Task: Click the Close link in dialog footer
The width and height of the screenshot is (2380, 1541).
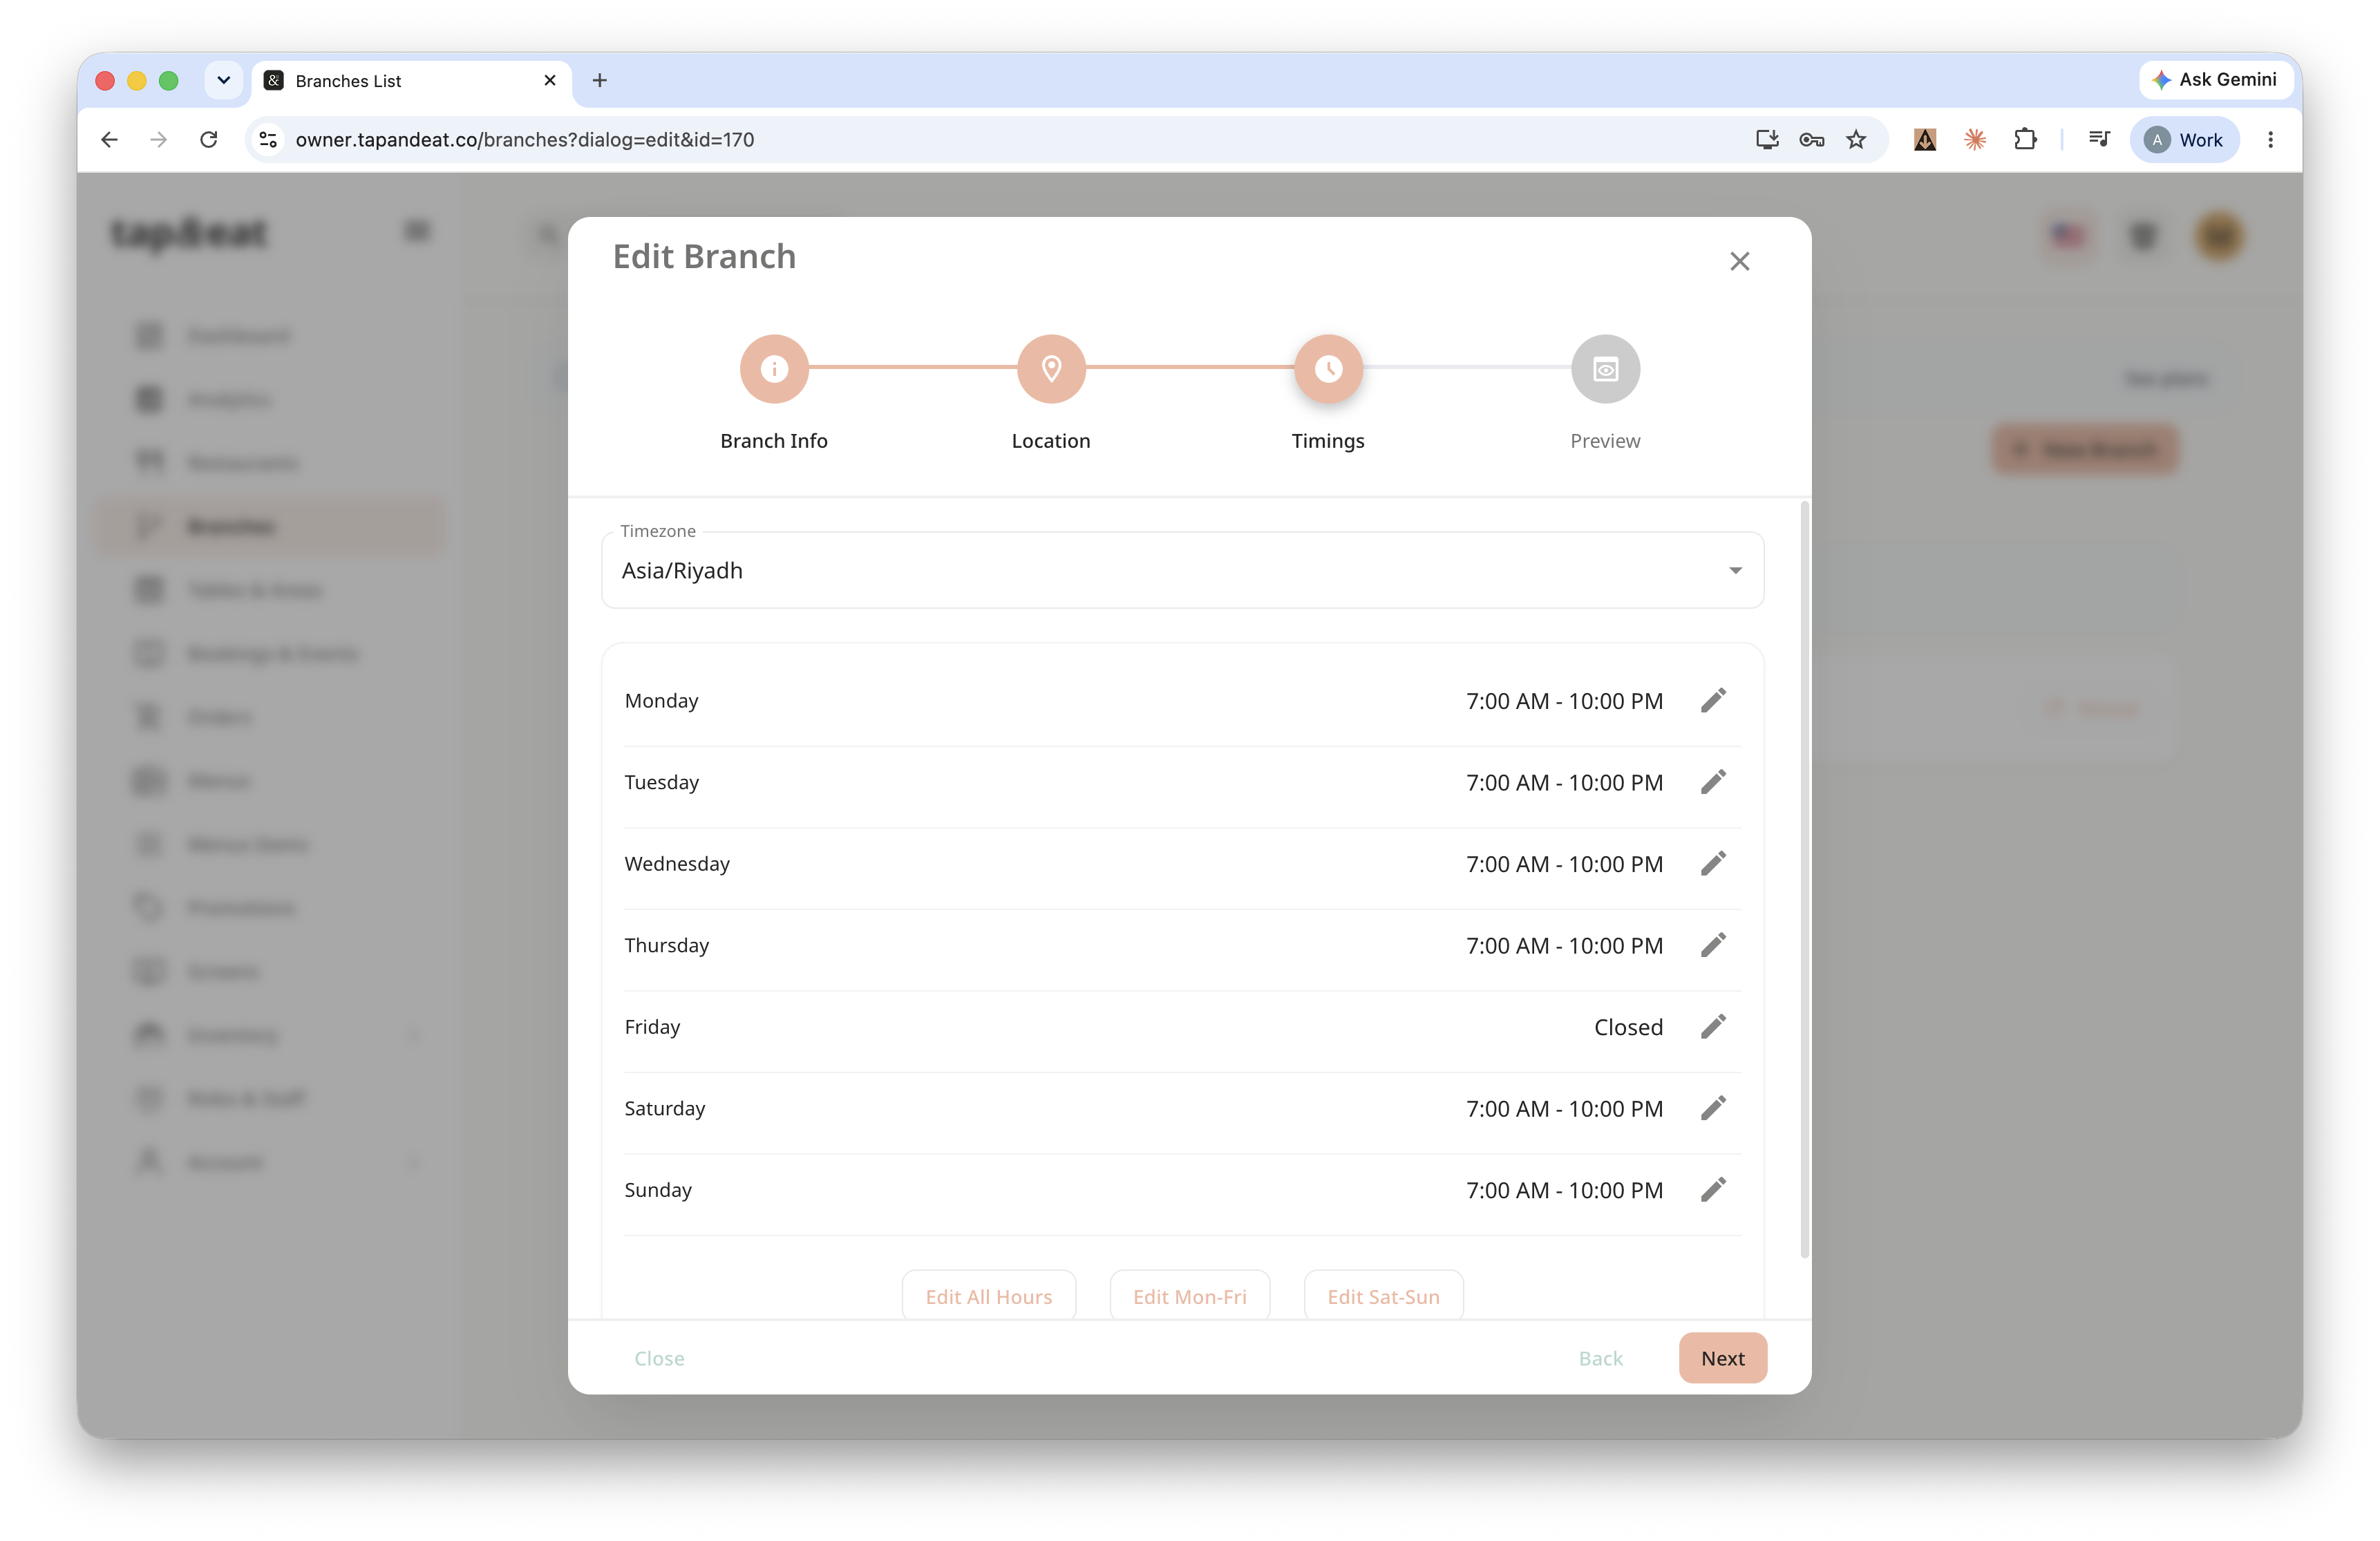Action: (659, 1358)
